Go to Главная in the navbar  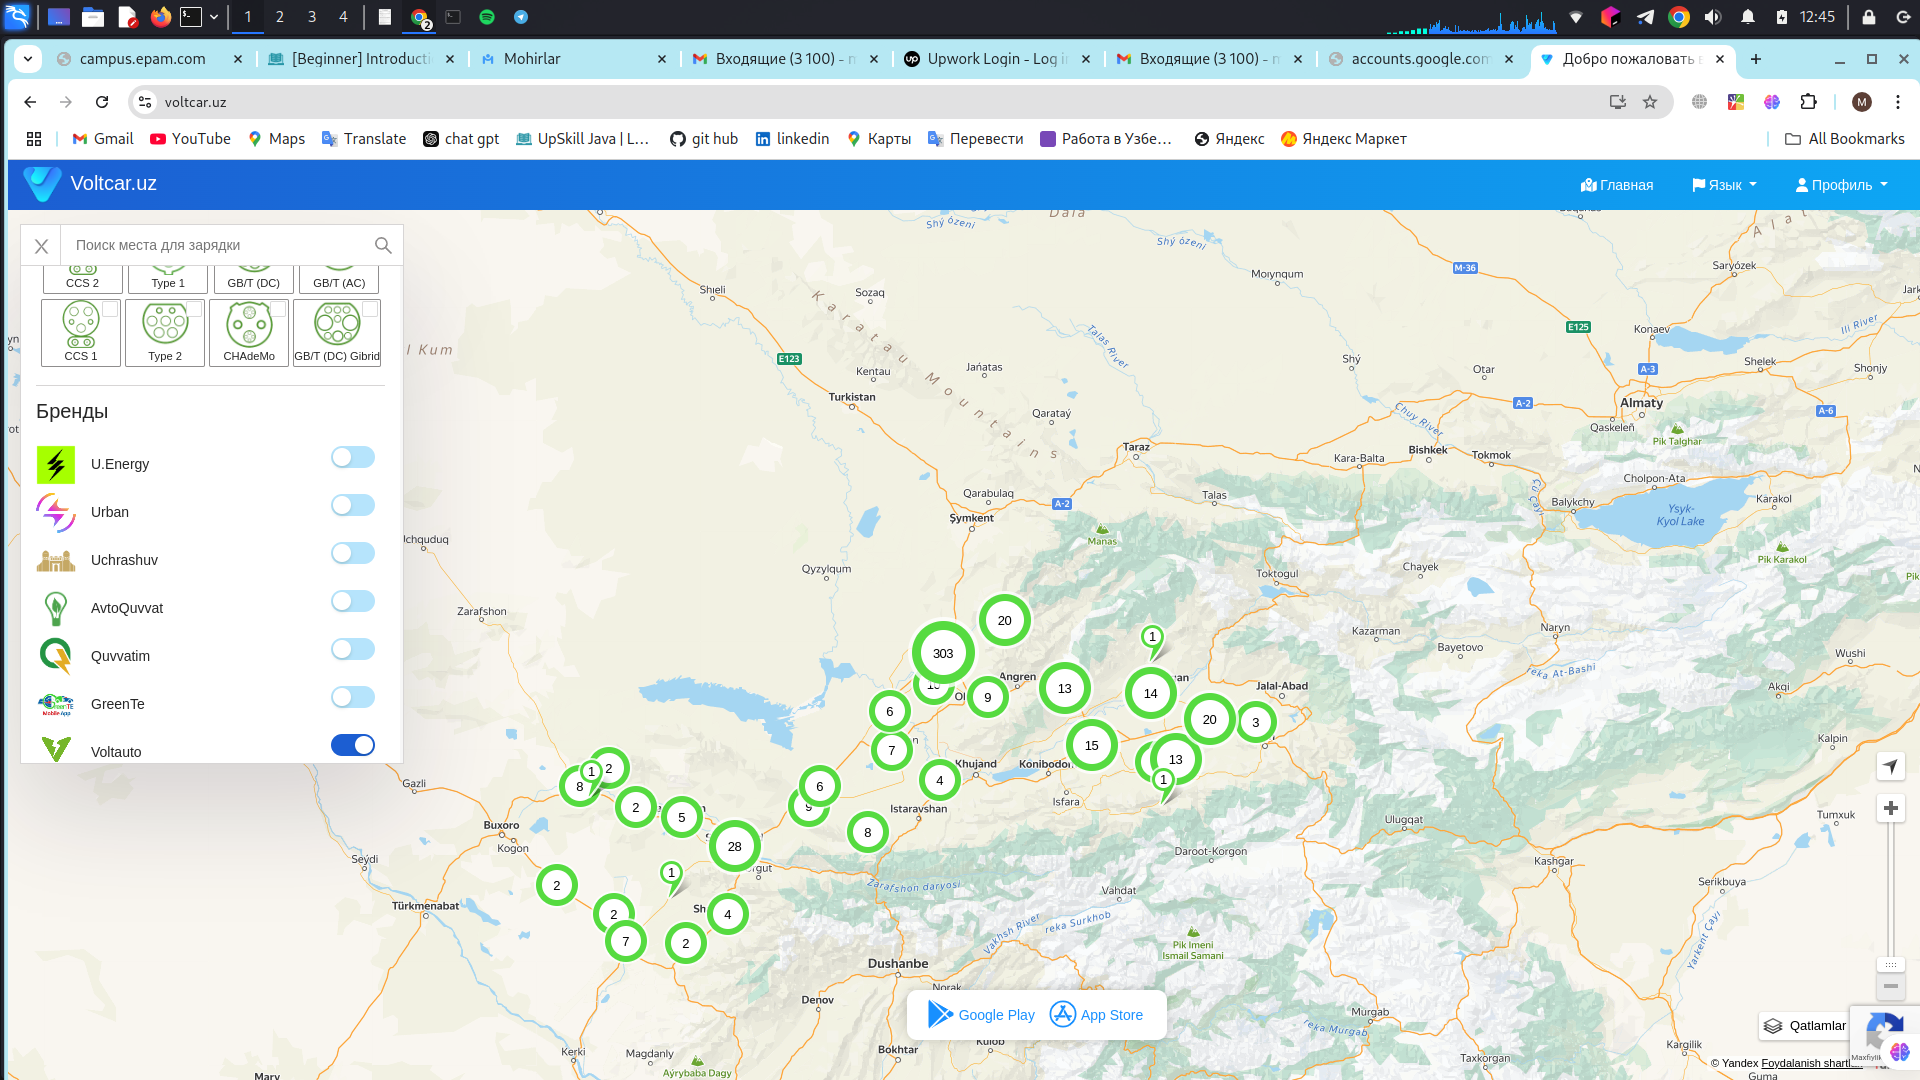[x=1617, y=185]
